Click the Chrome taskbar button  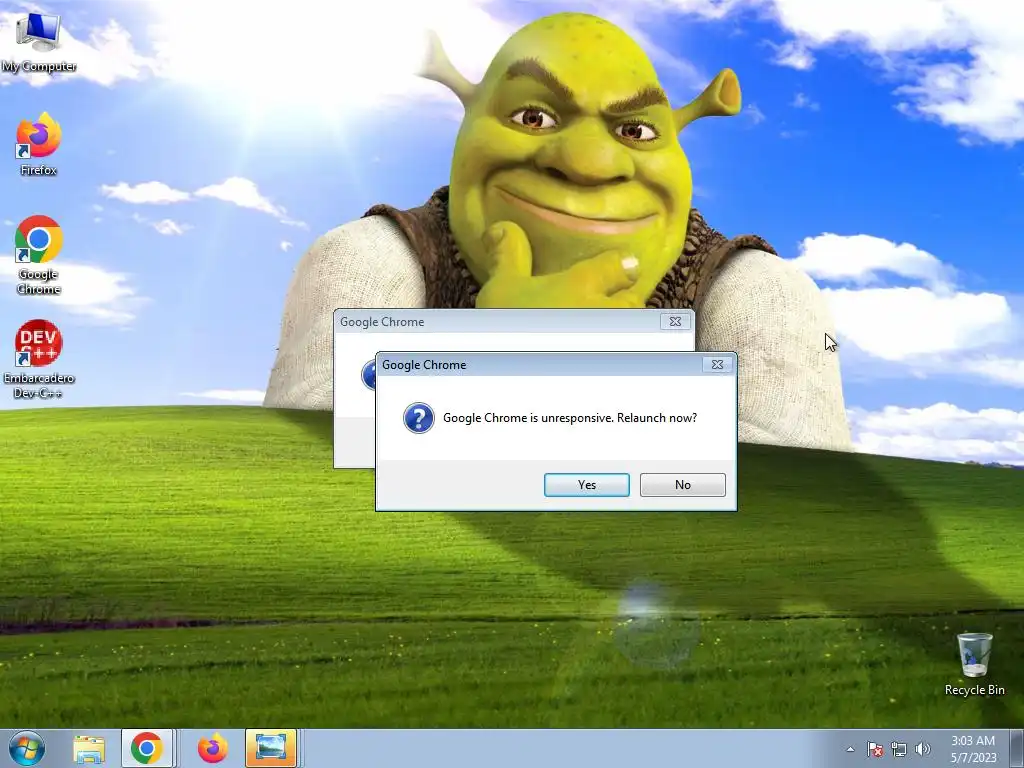[x=147, y=748]
